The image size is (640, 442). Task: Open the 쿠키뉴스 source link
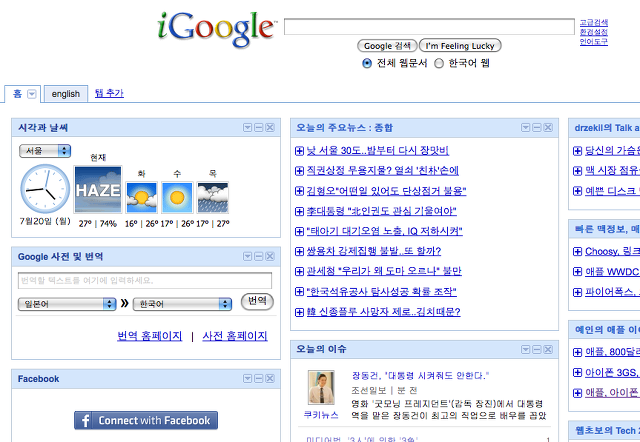(x=321, y=415)
